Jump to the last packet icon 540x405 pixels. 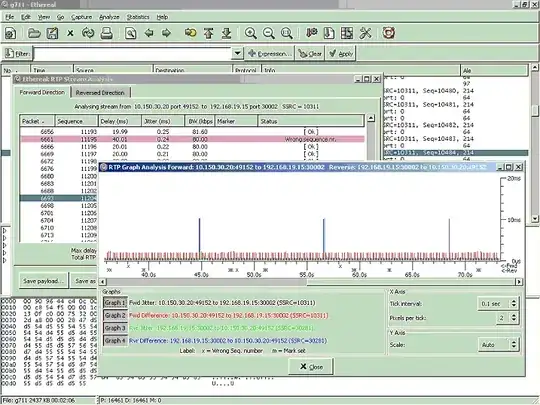226,33
